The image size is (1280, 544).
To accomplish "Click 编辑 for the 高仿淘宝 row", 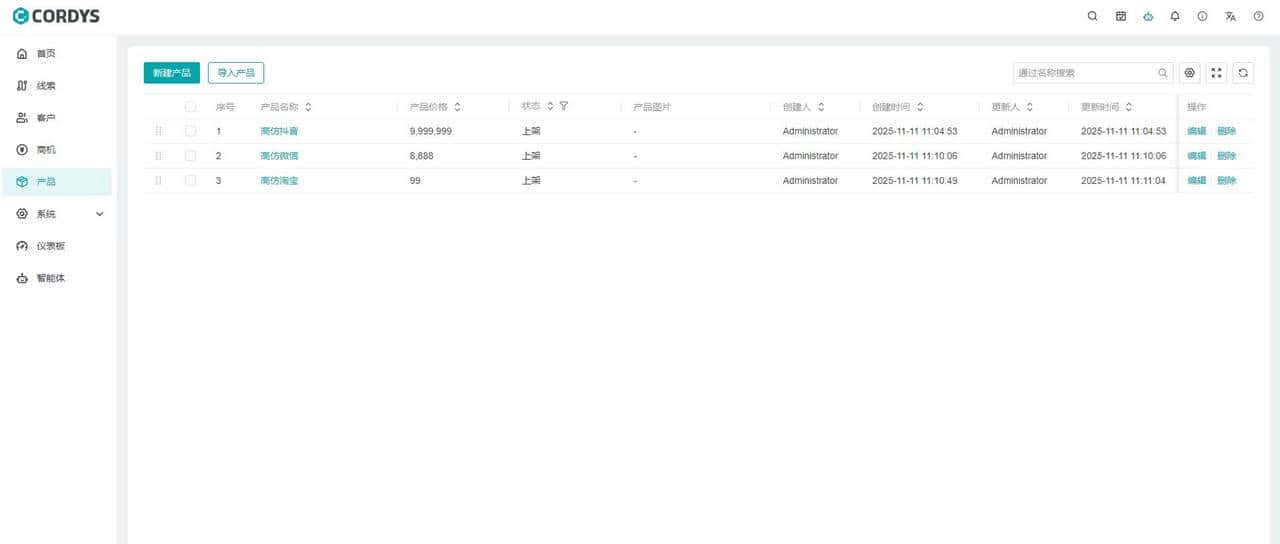I will pyautogui.click(x=1197, y=180).
